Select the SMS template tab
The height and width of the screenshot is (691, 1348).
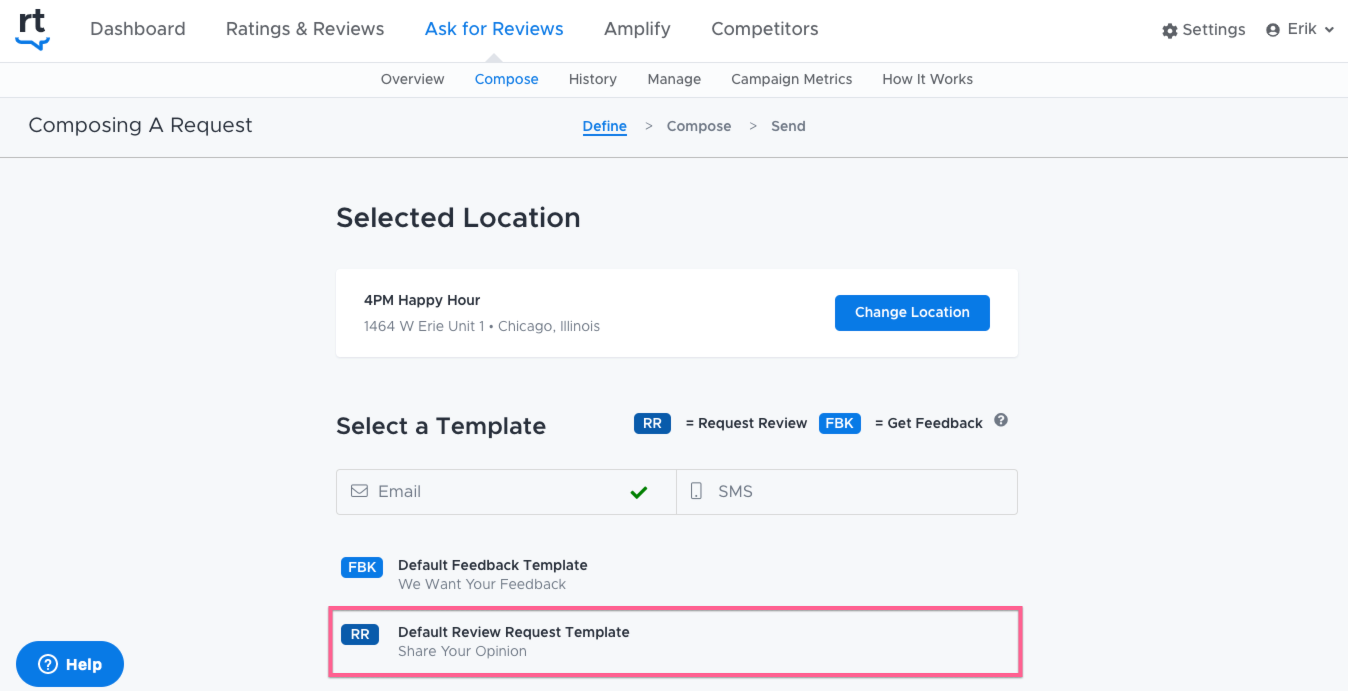coord(847,492)
